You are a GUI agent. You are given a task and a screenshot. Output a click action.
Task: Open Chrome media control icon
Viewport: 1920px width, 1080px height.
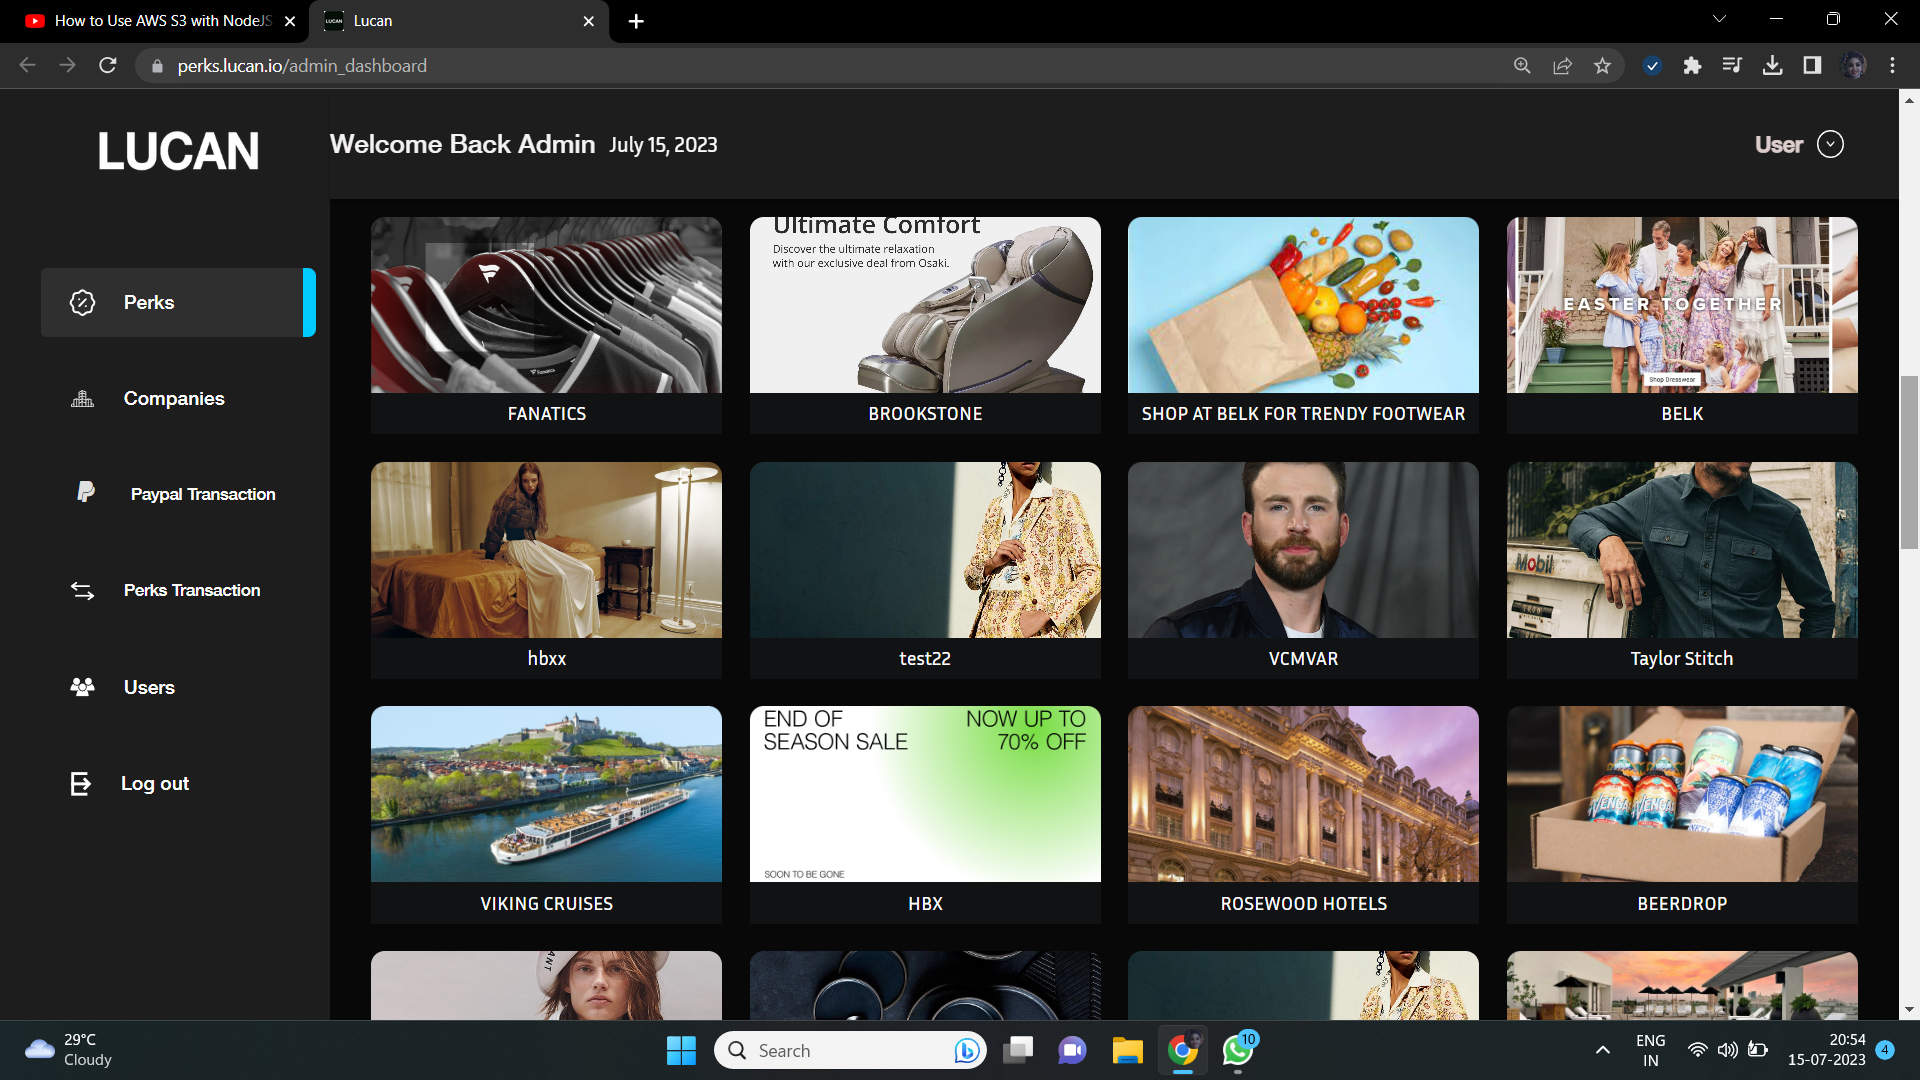(1732, 65)
